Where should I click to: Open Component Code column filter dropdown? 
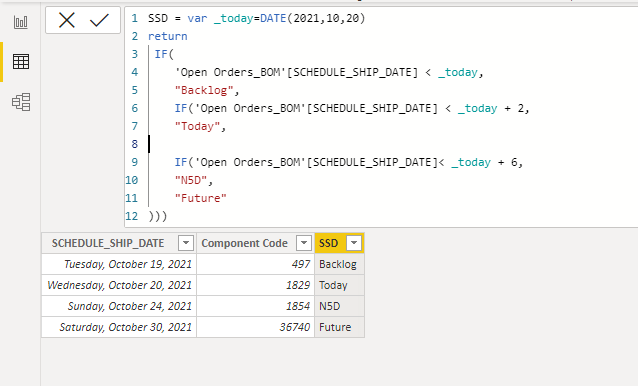click(x=304, y=243)
